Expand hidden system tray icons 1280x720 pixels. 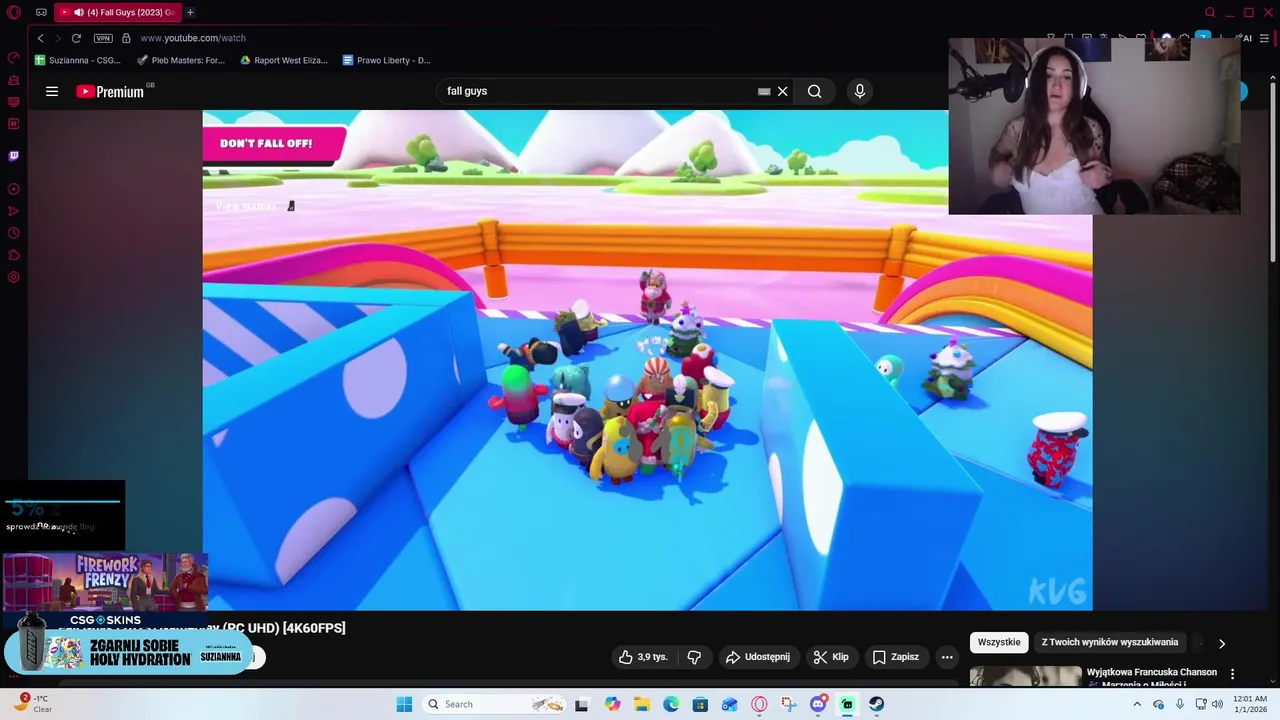click(1137, 704)
